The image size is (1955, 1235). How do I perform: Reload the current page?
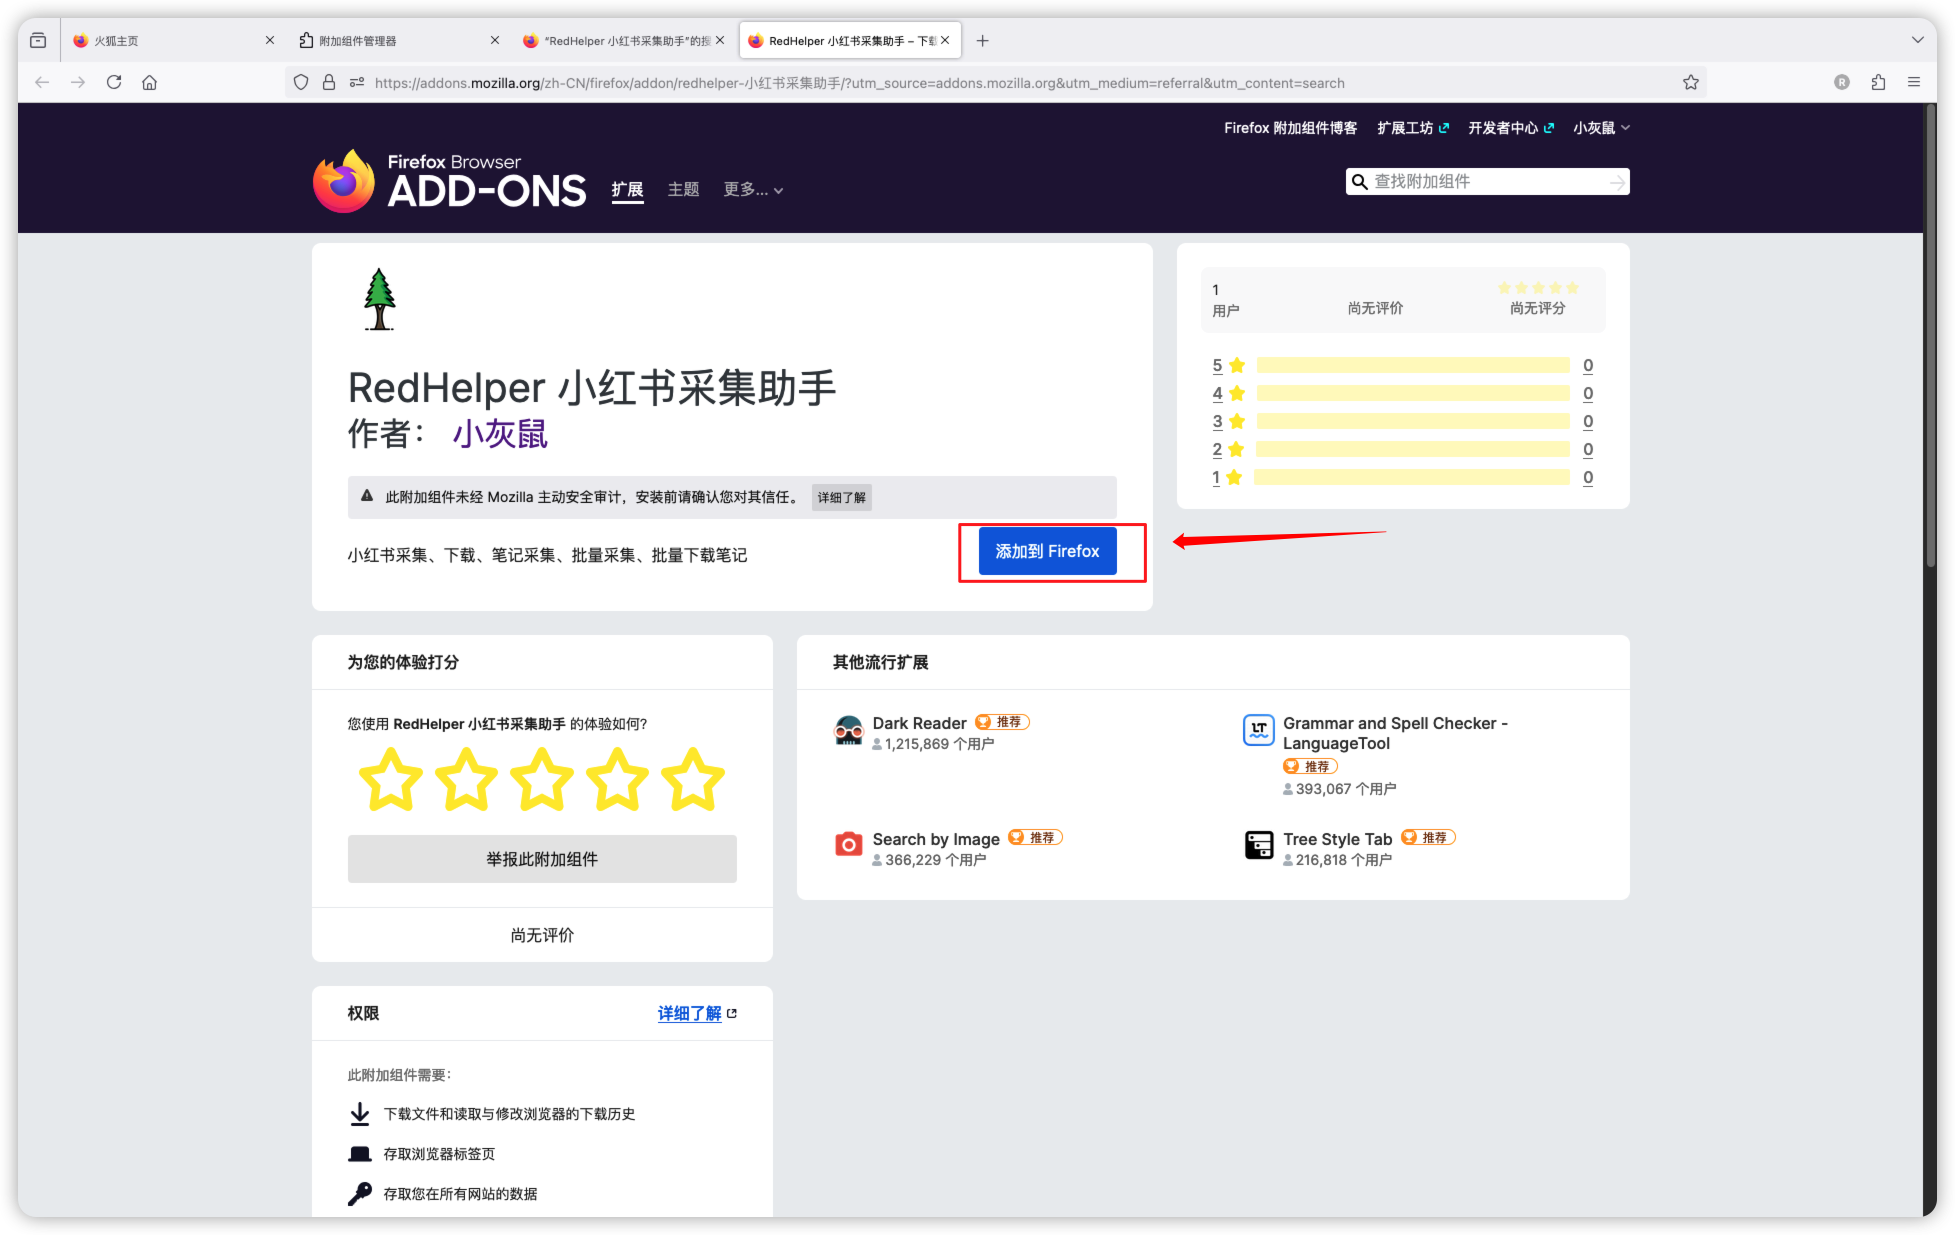(114, 82)
